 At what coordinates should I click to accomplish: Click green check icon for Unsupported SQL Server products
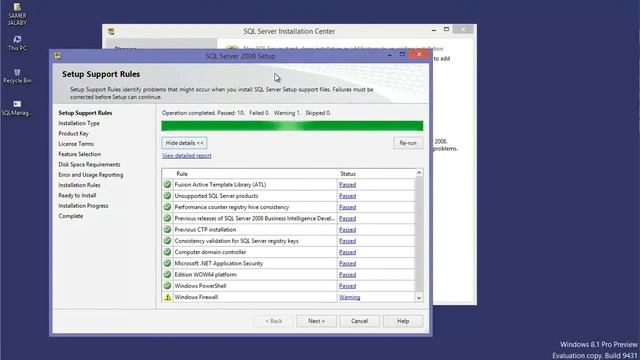point(167,196)
